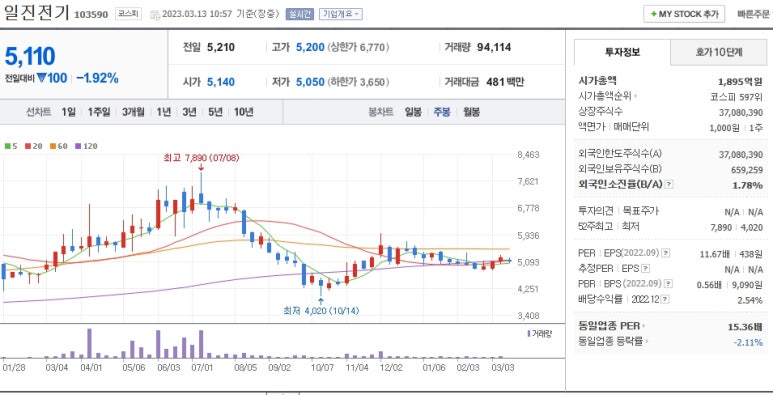The height and width of the screenshot is (395, 773).
Task: Open the 투자정보 tab
Action: 622,52
